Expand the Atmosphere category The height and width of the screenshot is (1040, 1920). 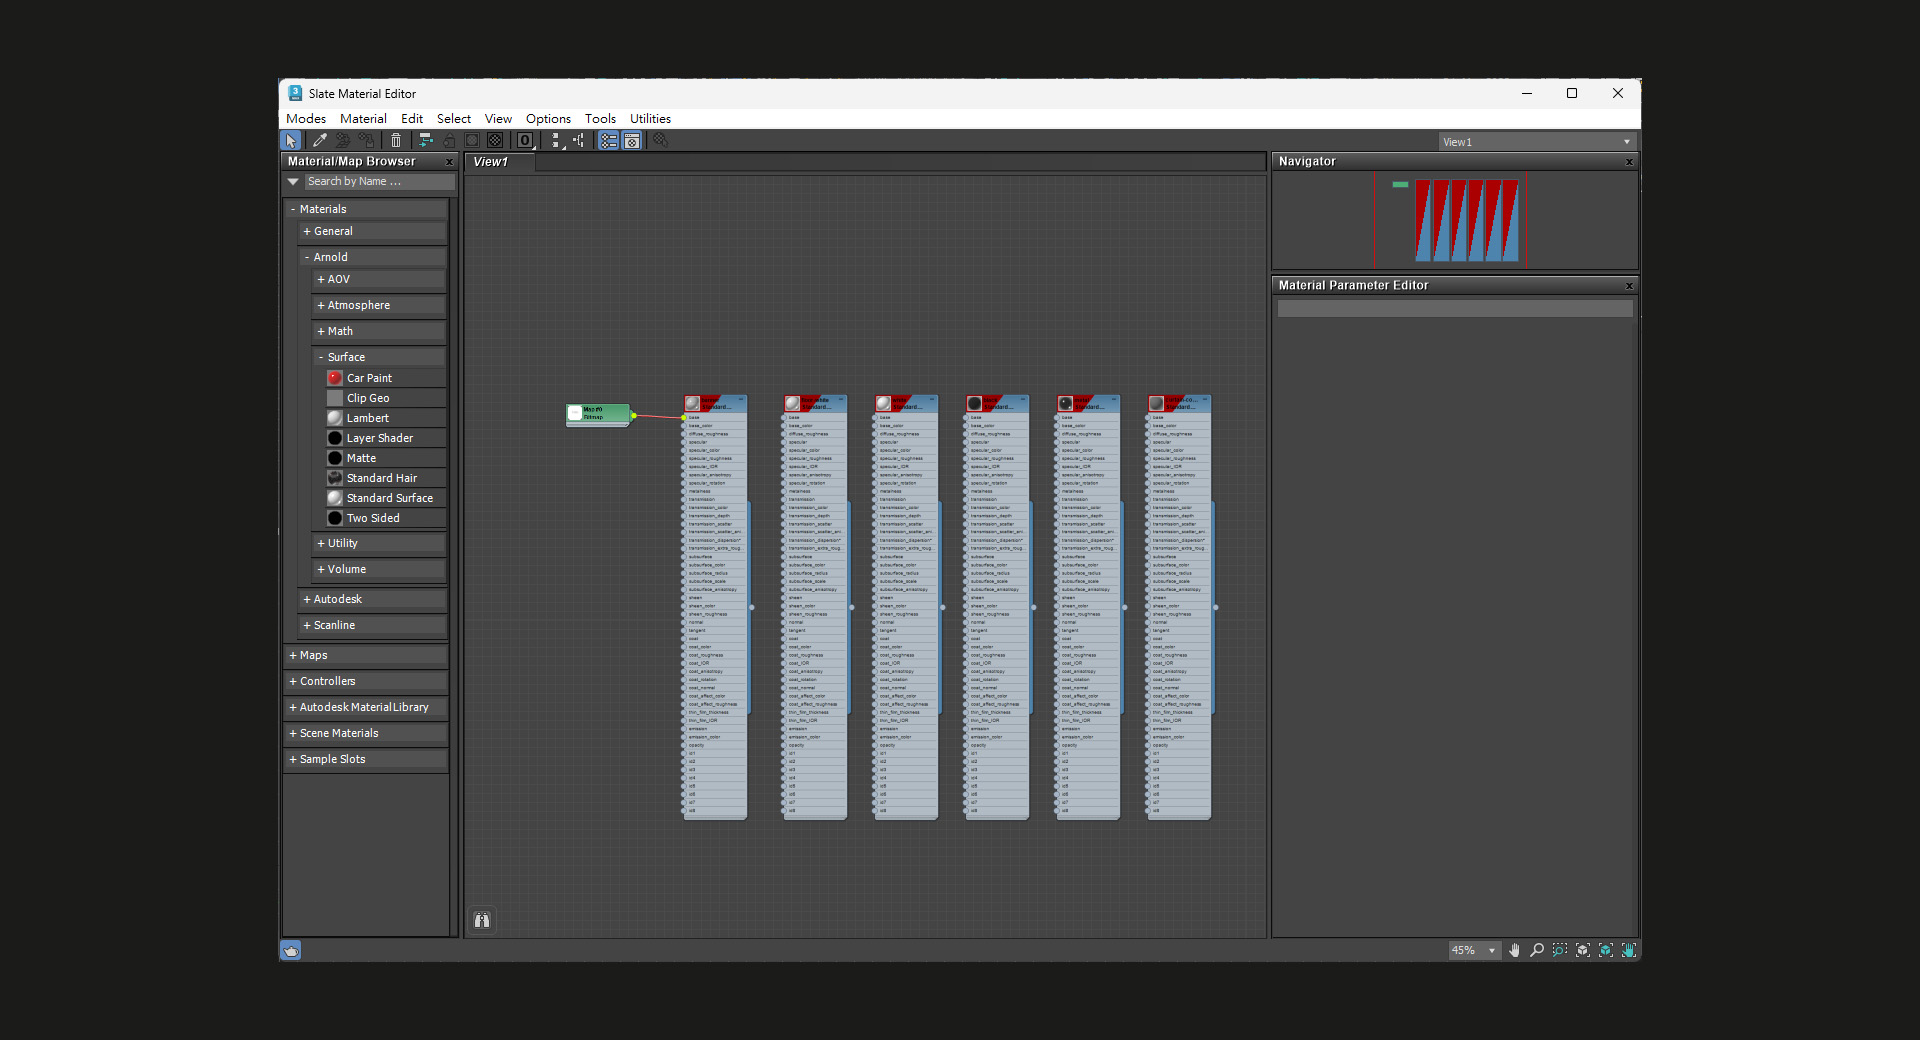pos(321,305)
